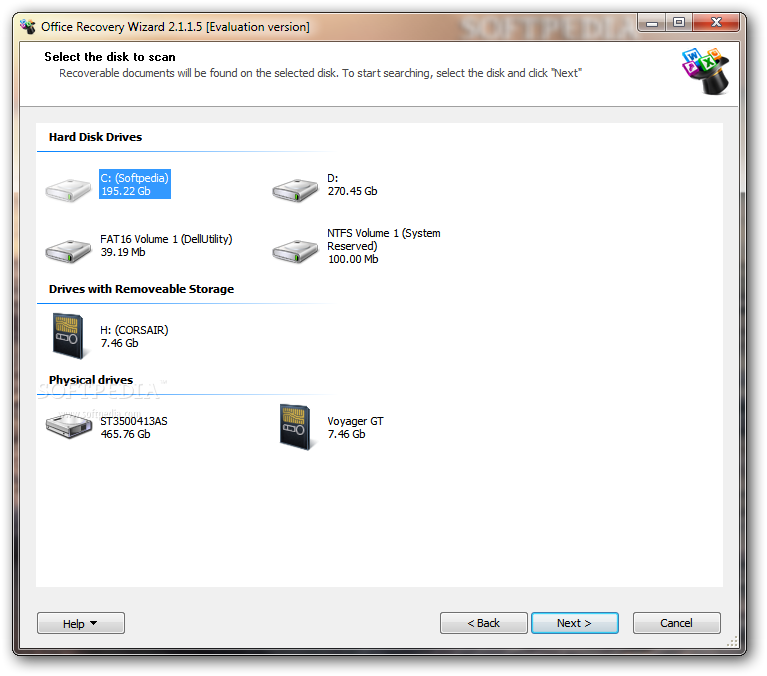The width and height of the screenshot is (767, 676).
Task: Click the D: hard disk icon
Action: pyautogui.click(x=295, y=190)
